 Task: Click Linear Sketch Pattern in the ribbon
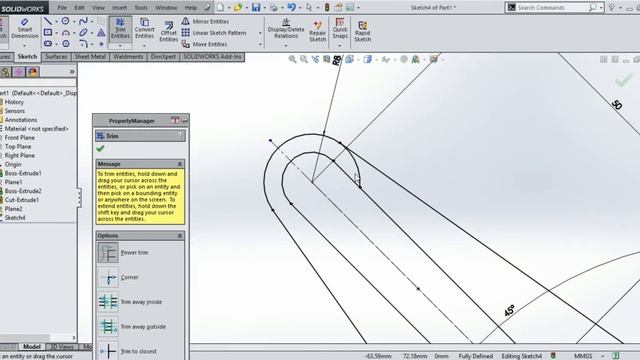214,33
